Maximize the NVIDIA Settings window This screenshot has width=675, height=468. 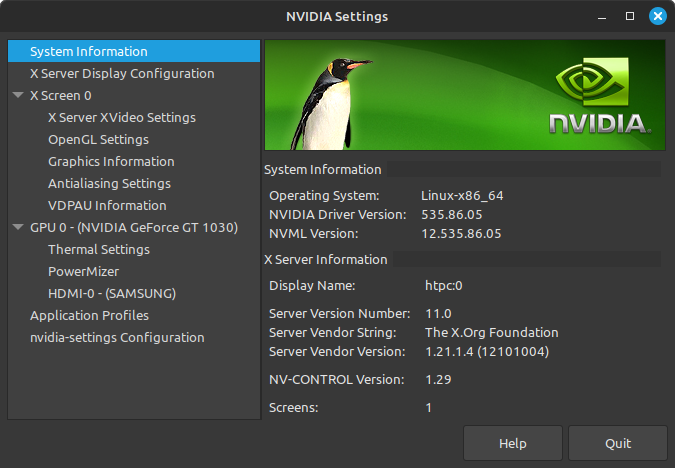click(x=630, y=16)
